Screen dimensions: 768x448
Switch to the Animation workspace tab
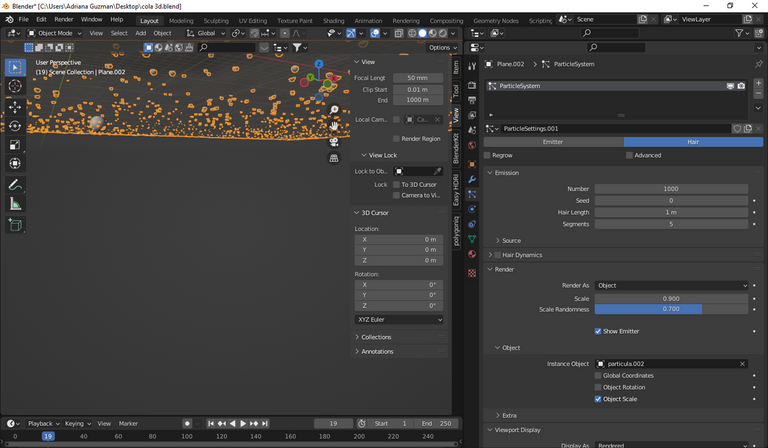(x=368, y=21)
